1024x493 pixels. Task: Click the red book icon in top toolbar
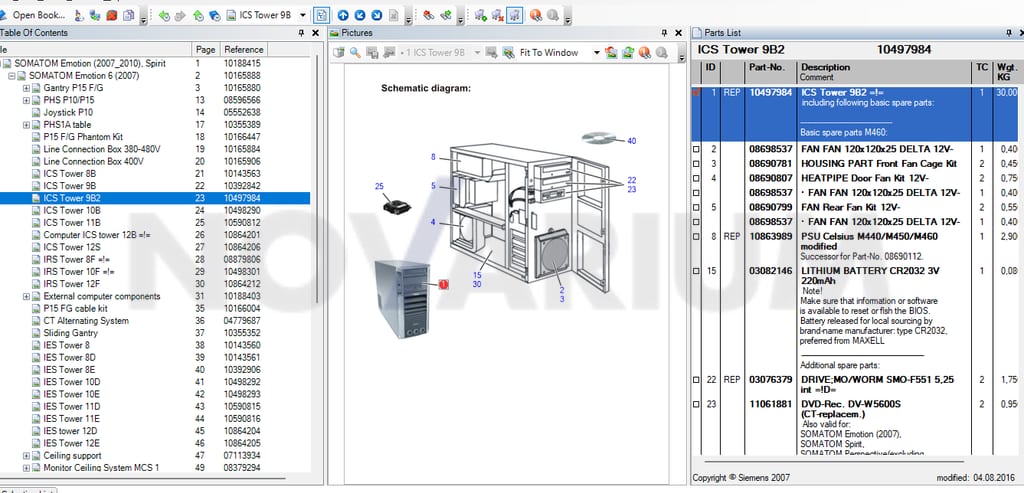[112, 15]
